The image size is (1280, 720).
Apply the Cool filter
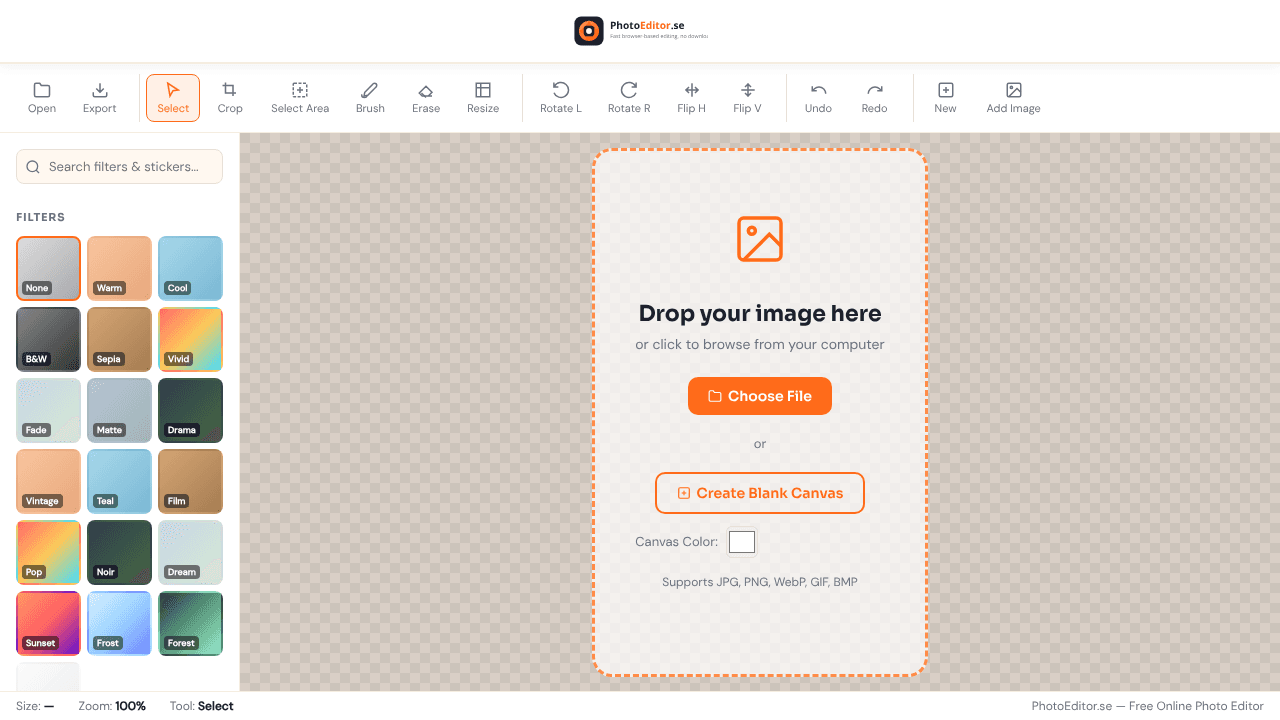tap(190, 268)
